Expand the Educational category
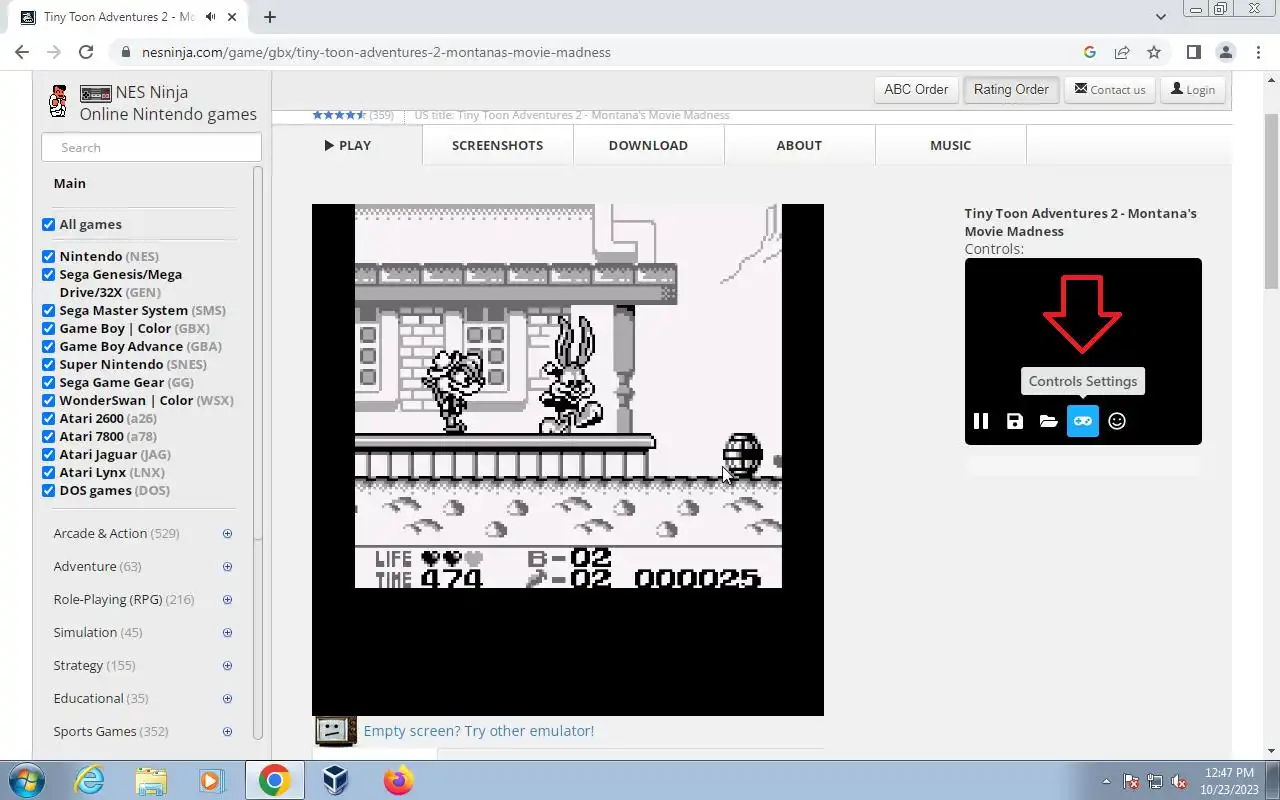Screen dimensions: 1280x800 (x=227, y=699)
